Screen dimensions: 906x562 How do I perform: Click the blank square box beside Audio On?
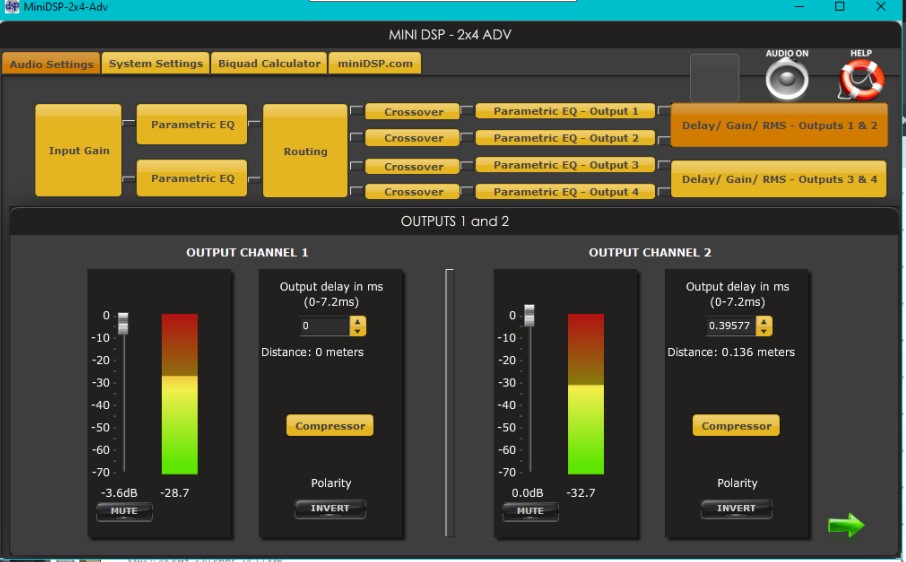(x=715, y=77)
